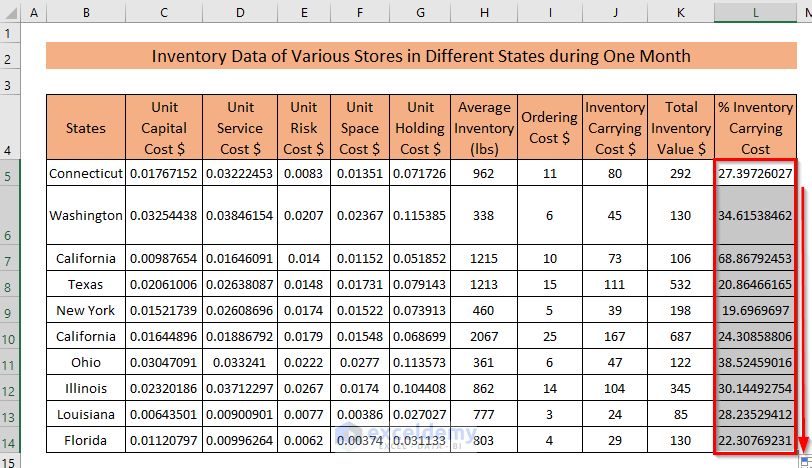
Task: Click the Total Inventory Value $ header
Action: [680, 127]
